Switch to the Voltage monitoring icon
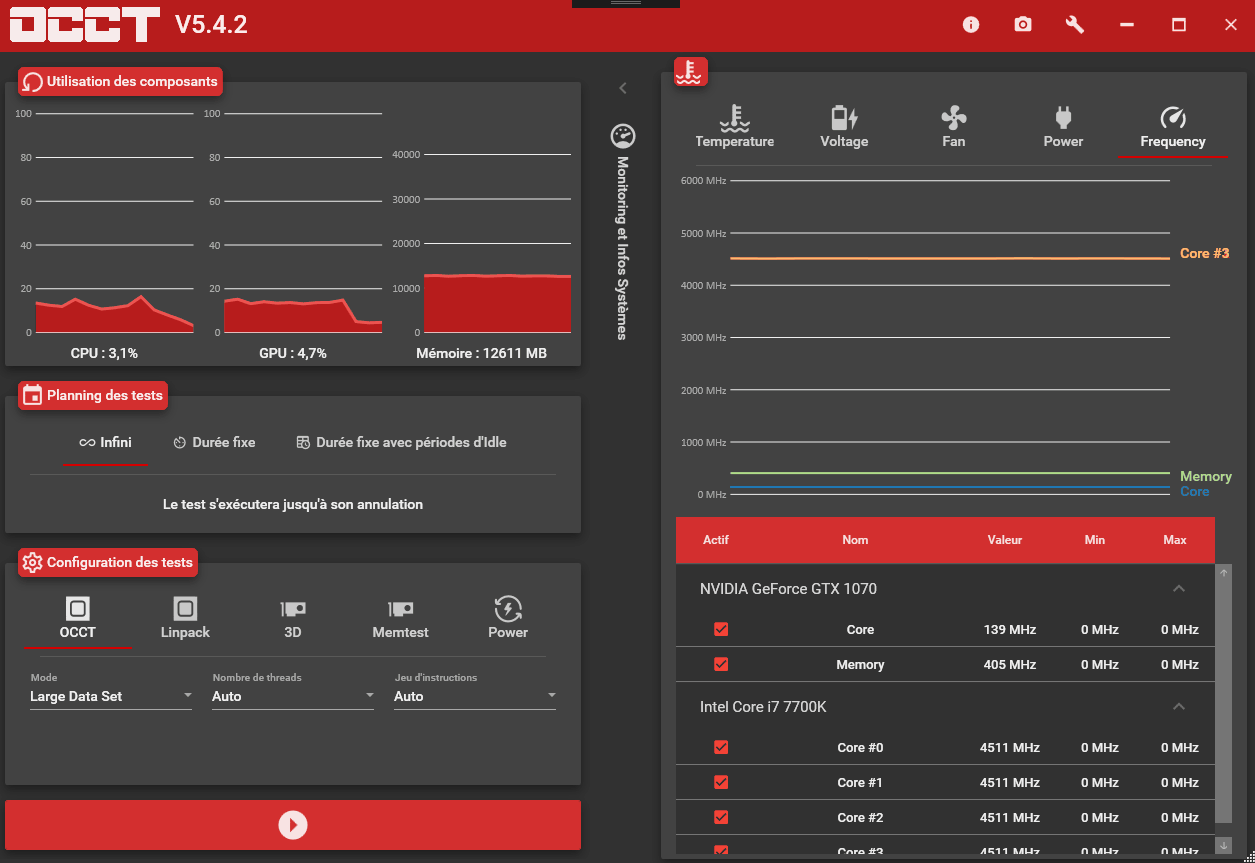 (844, 125)
